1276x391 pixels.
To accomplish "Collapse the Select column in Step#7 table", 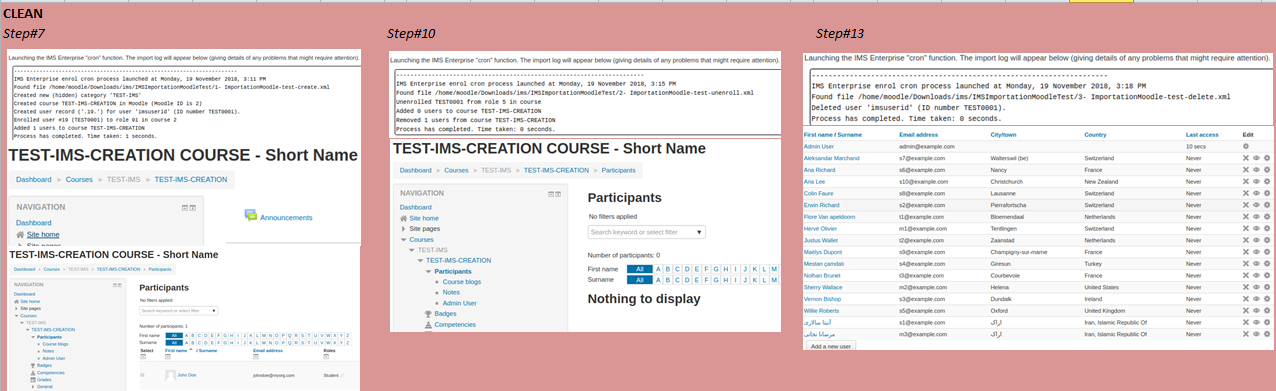I will (x=143, y=357).
